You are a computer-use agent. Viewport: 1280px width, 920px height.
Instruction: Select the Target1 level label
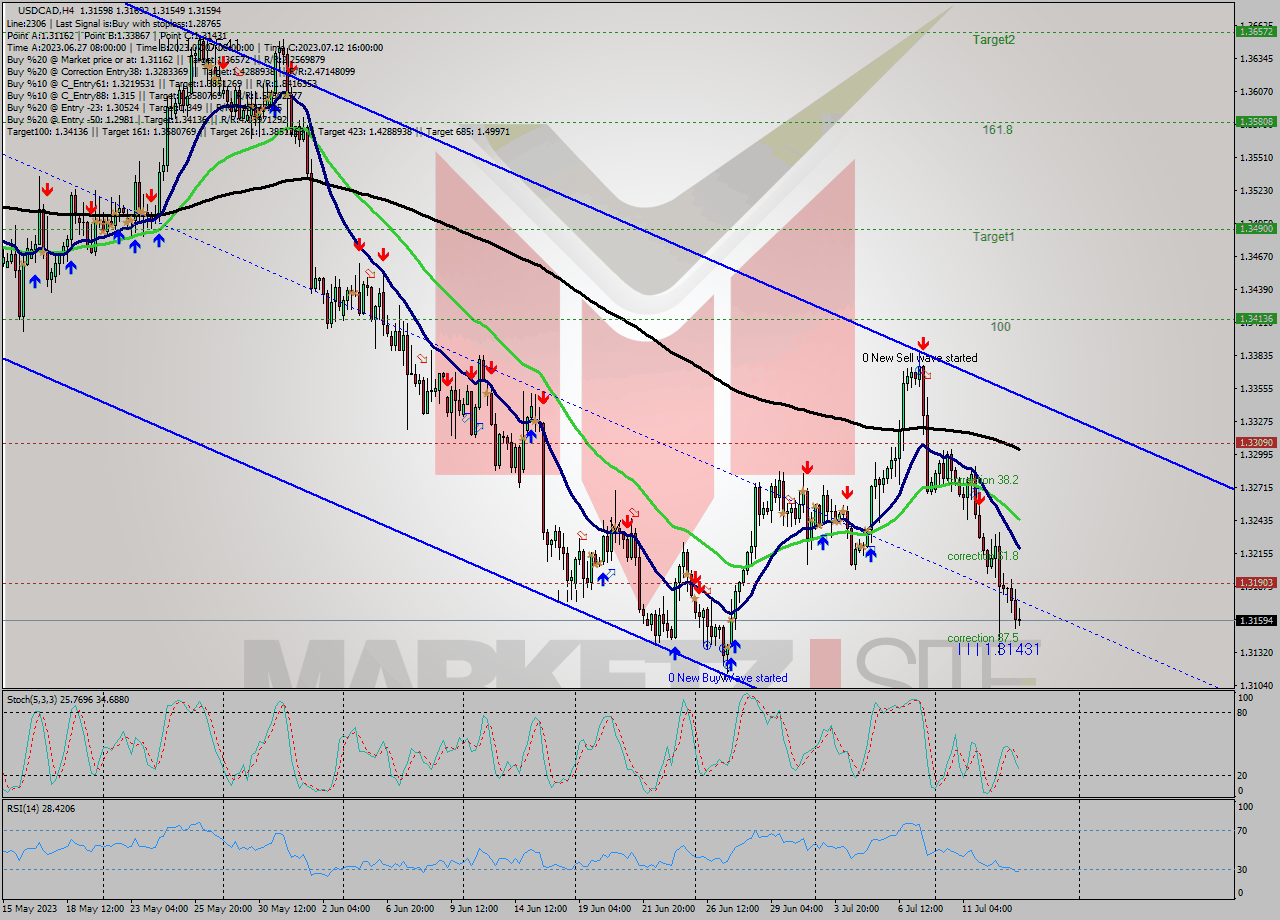click(994, 237)
